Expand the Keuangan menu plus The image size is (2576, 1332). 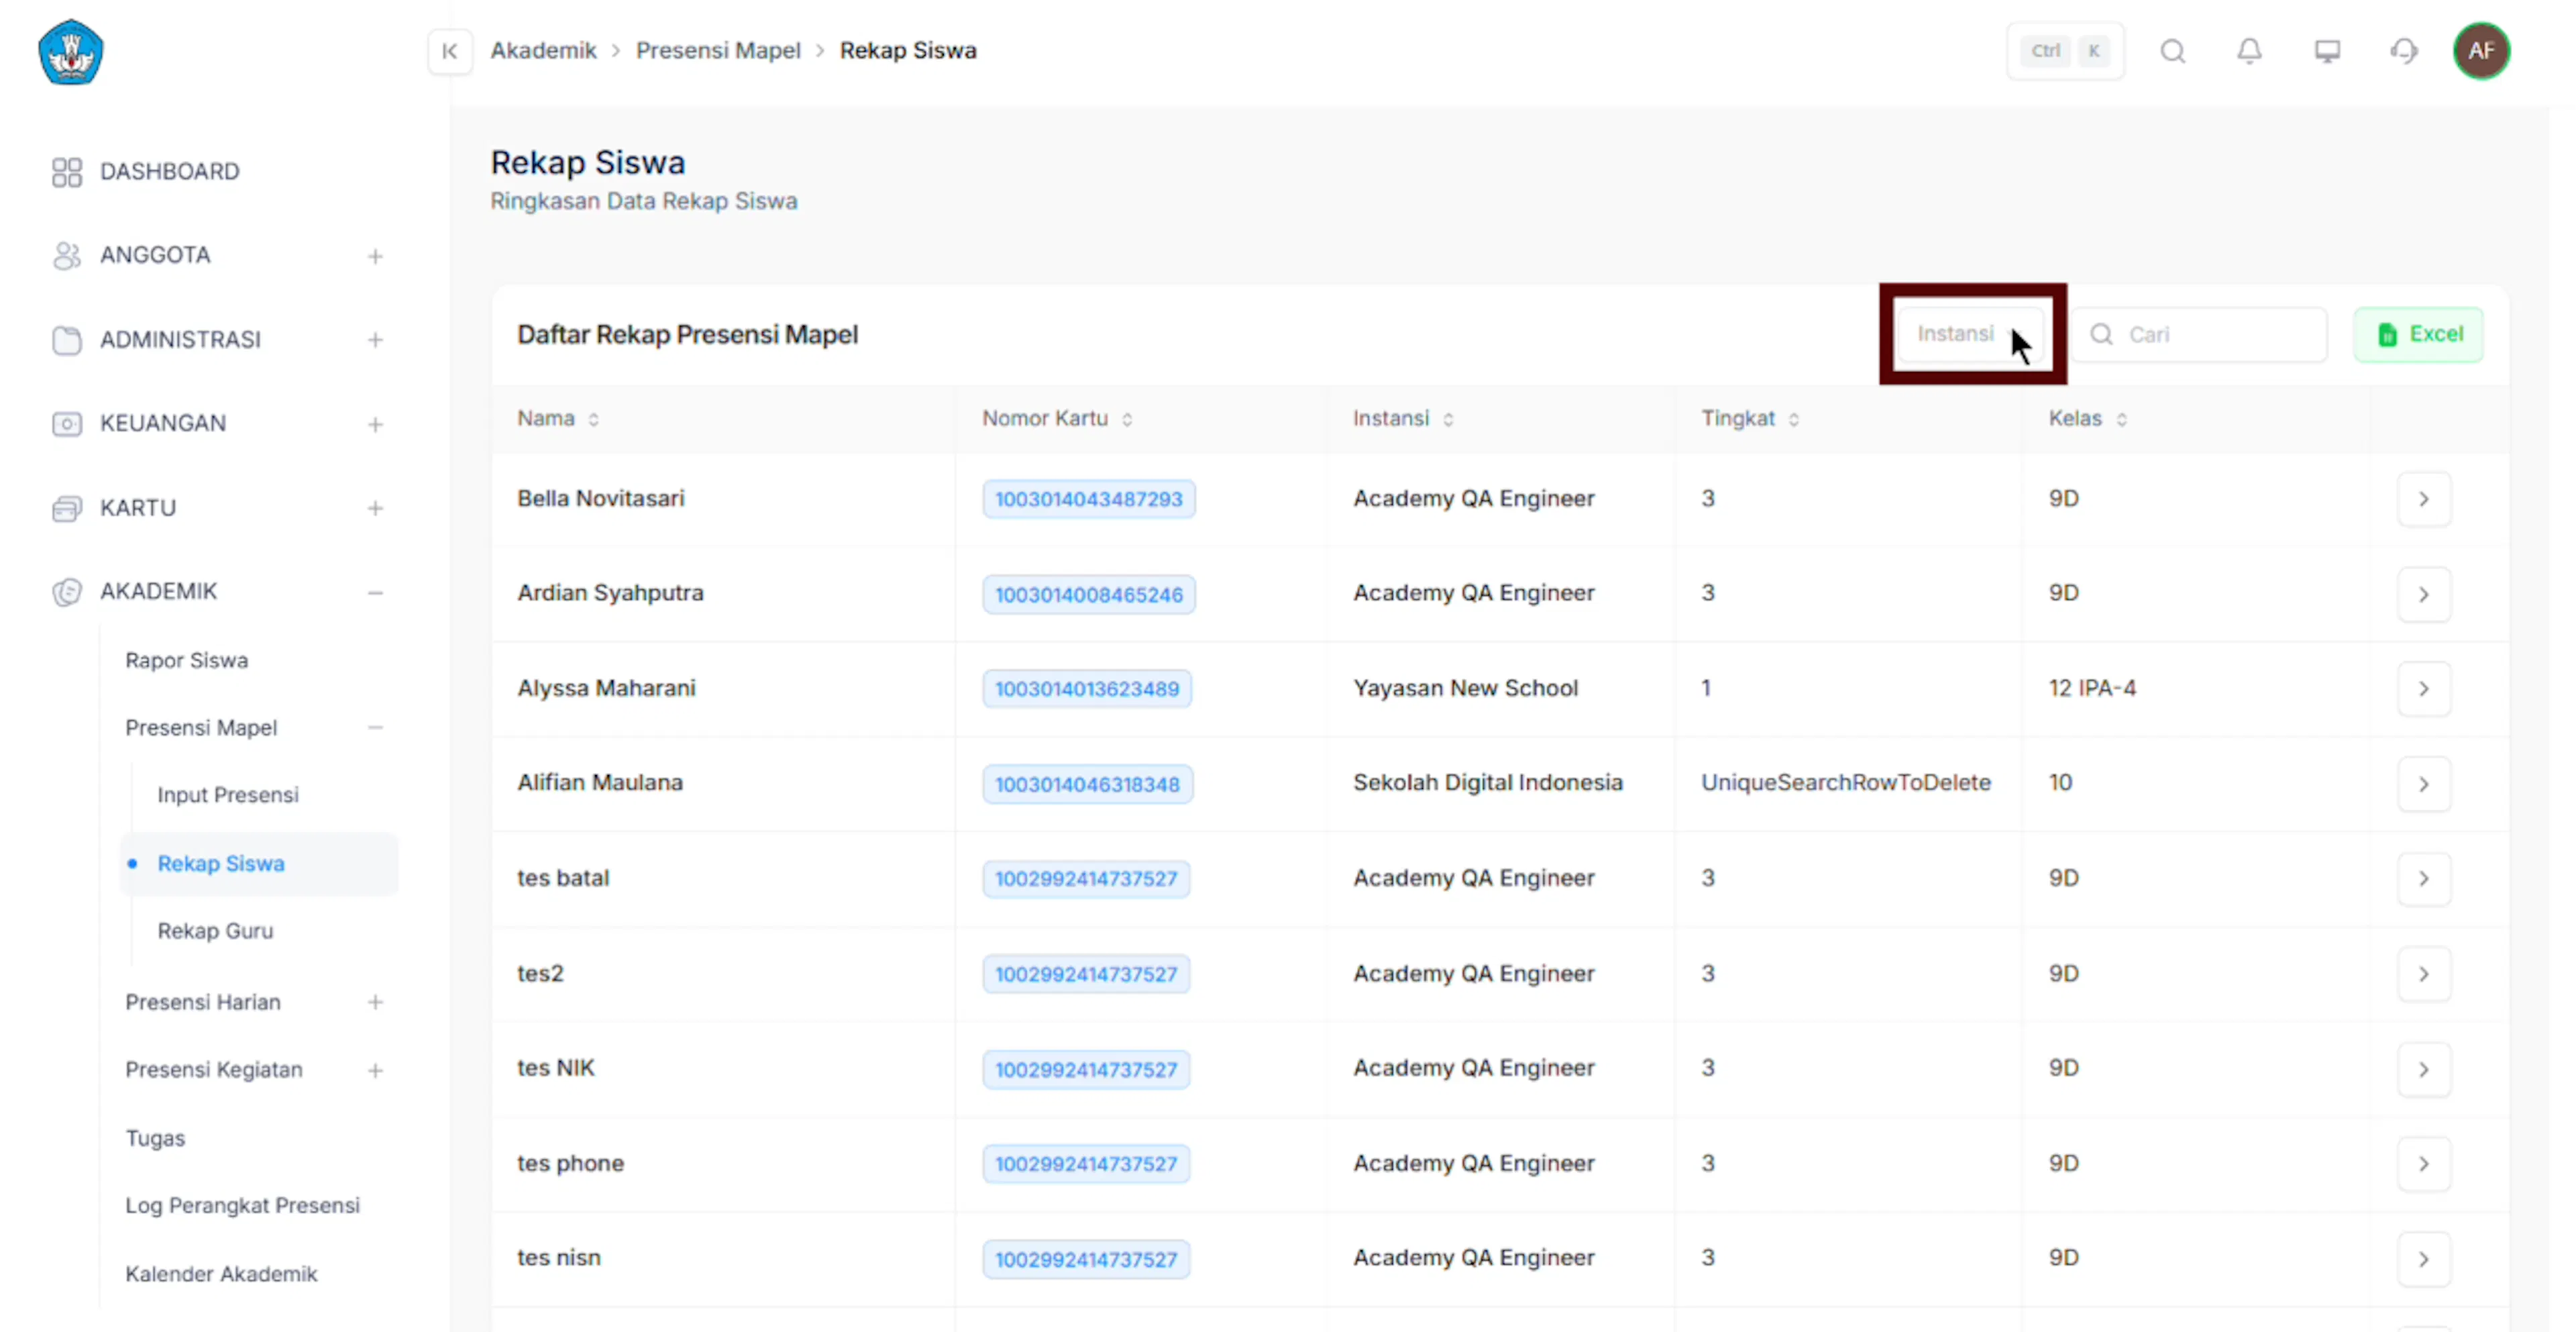pos(375,425)
